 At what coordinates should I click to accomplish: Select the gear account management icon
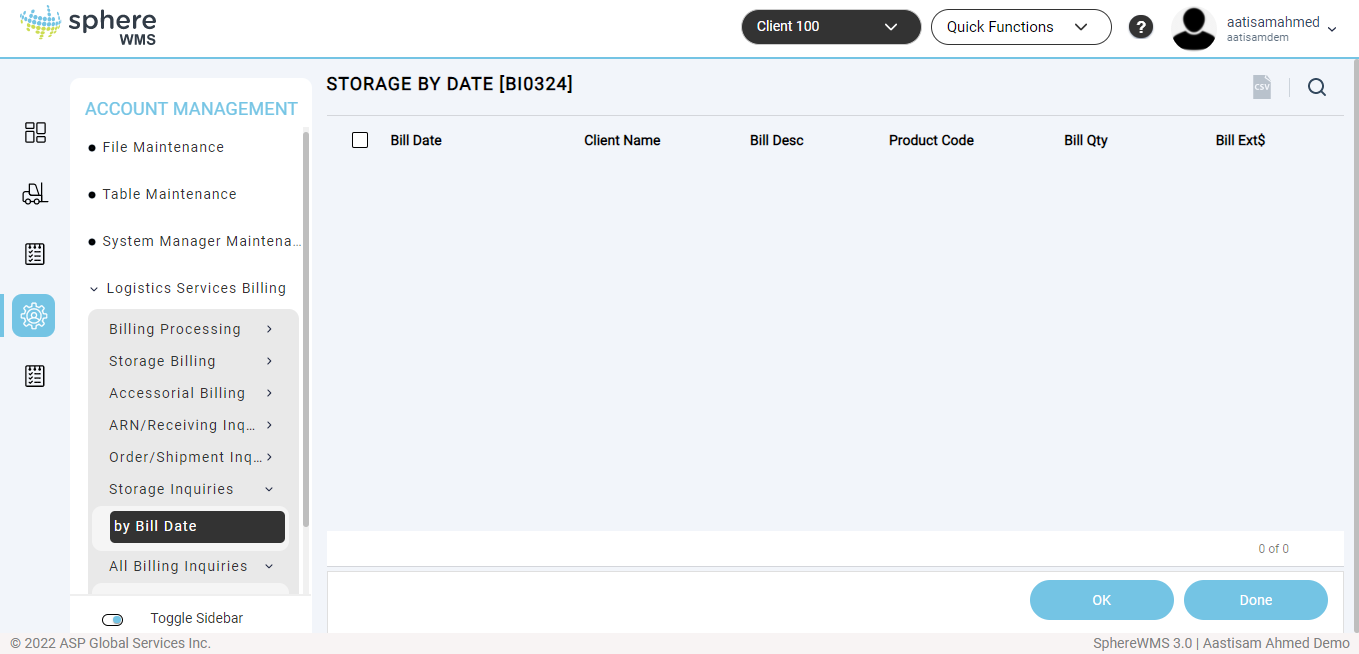[34, 315]
